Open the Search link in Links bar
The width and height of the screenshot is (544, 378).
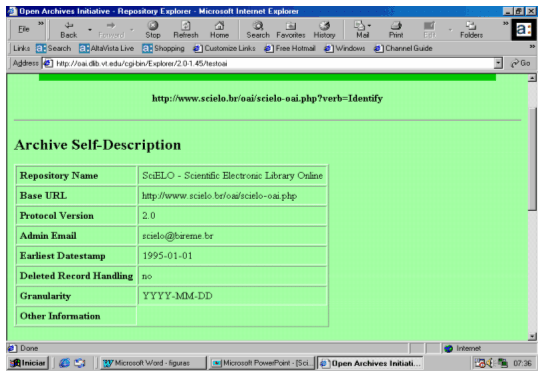(x=53, y=48)
